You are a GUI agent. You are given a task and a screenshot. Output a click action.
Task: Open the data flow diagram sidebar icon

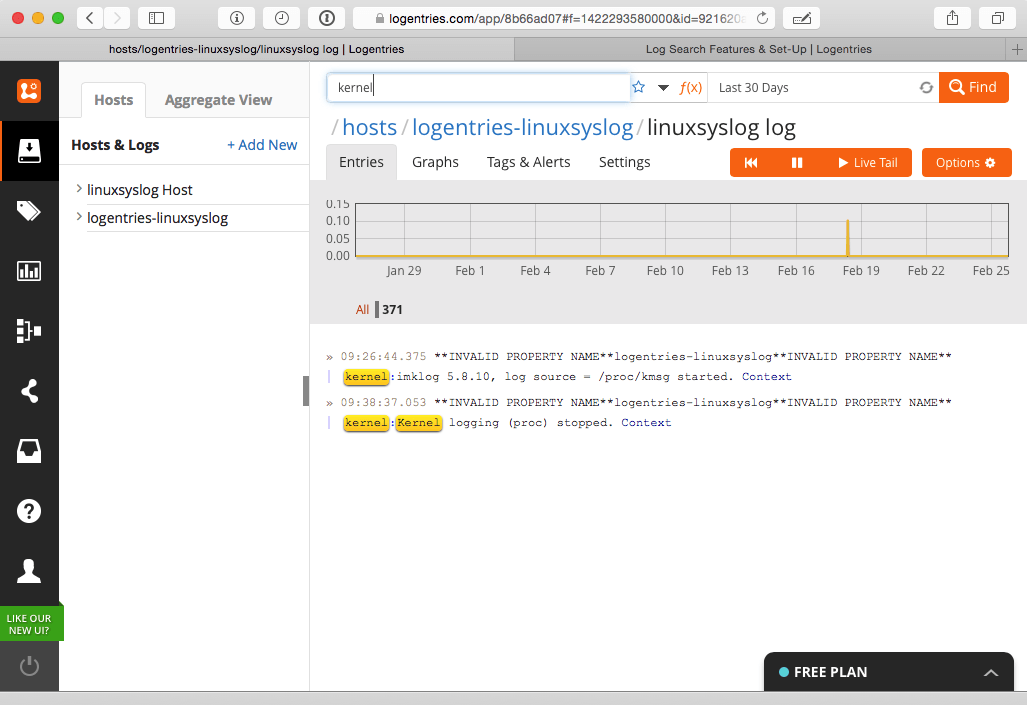29,331
